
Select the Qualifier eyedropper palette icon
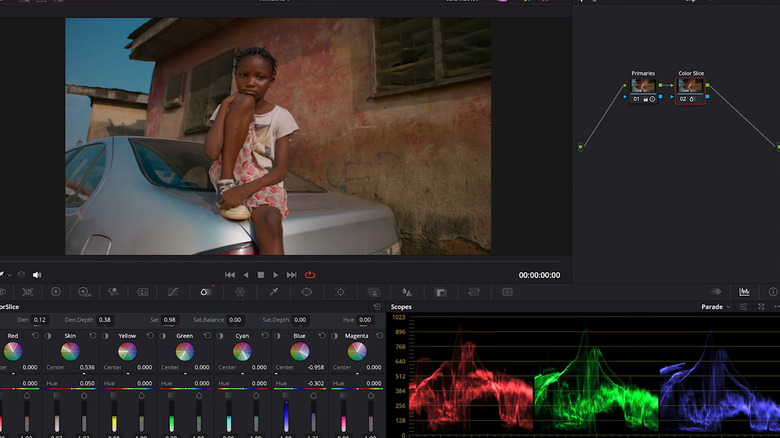(273, 292)
